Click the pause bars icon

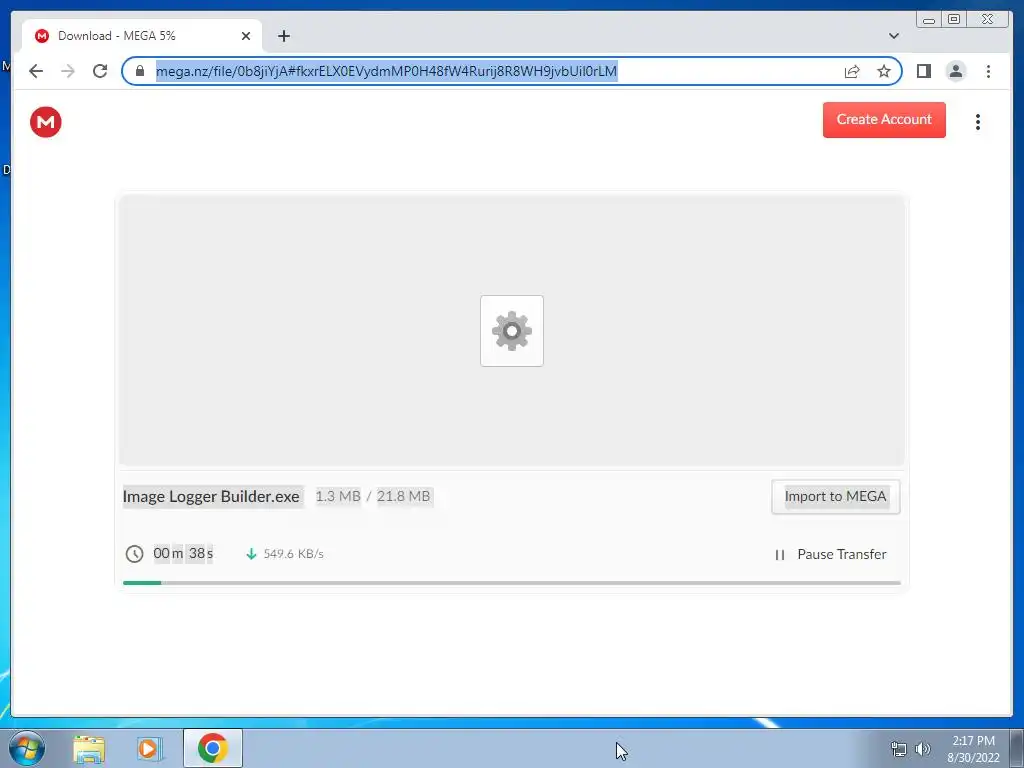point(780,554)
